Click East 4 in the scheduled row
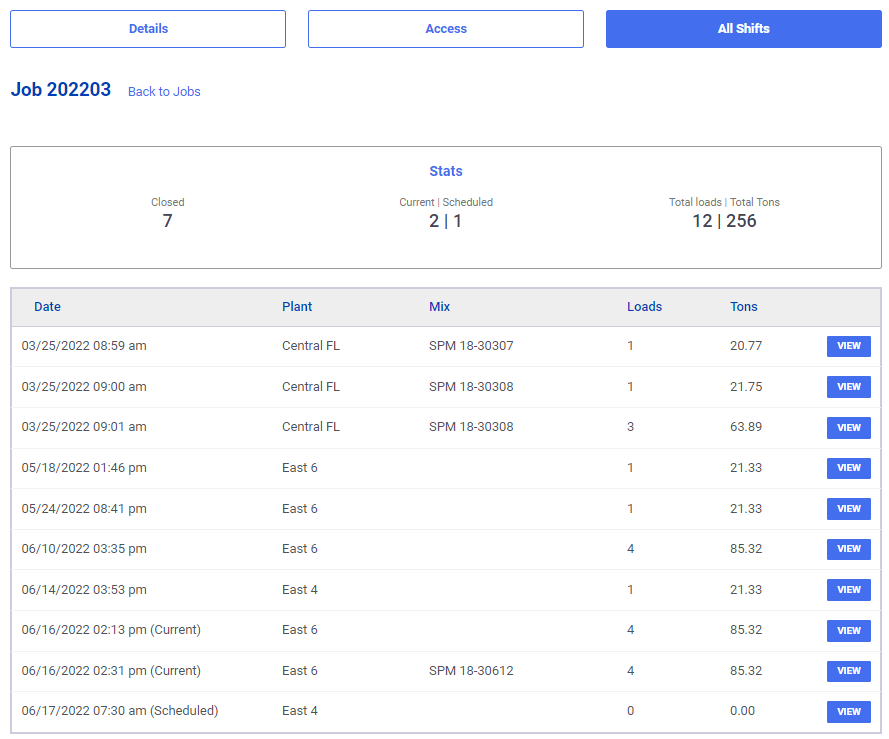 (299, 711)
